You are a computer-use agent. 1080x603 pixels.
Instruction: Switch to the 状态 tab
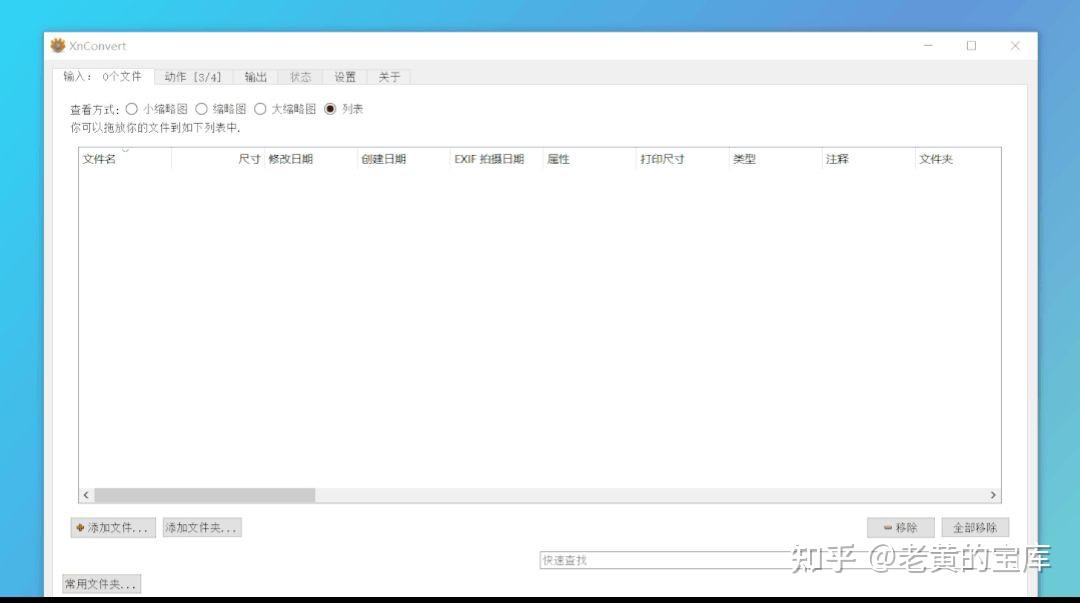300,77
